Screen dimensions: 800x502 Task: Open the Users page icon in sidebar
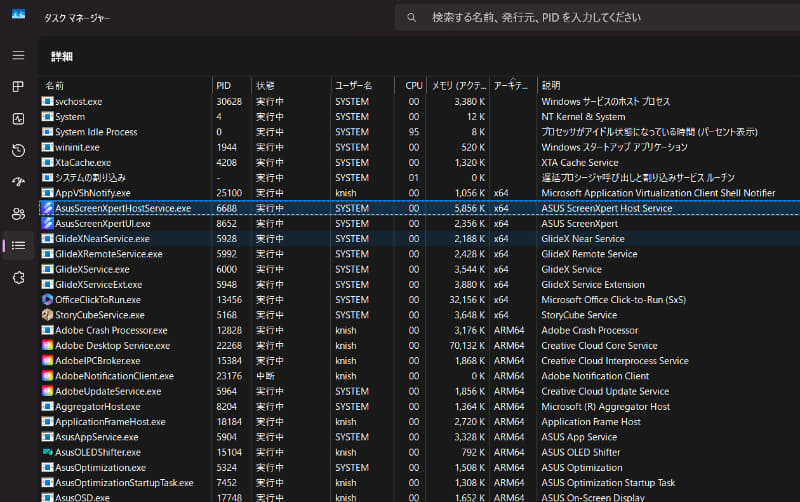tap(18, 214)
